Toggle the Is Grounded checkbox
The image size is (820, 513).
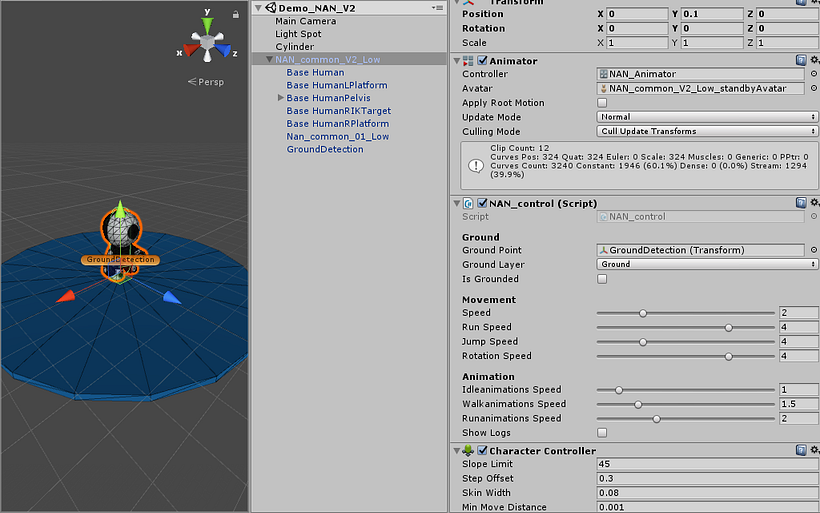(x=602, y=279)
